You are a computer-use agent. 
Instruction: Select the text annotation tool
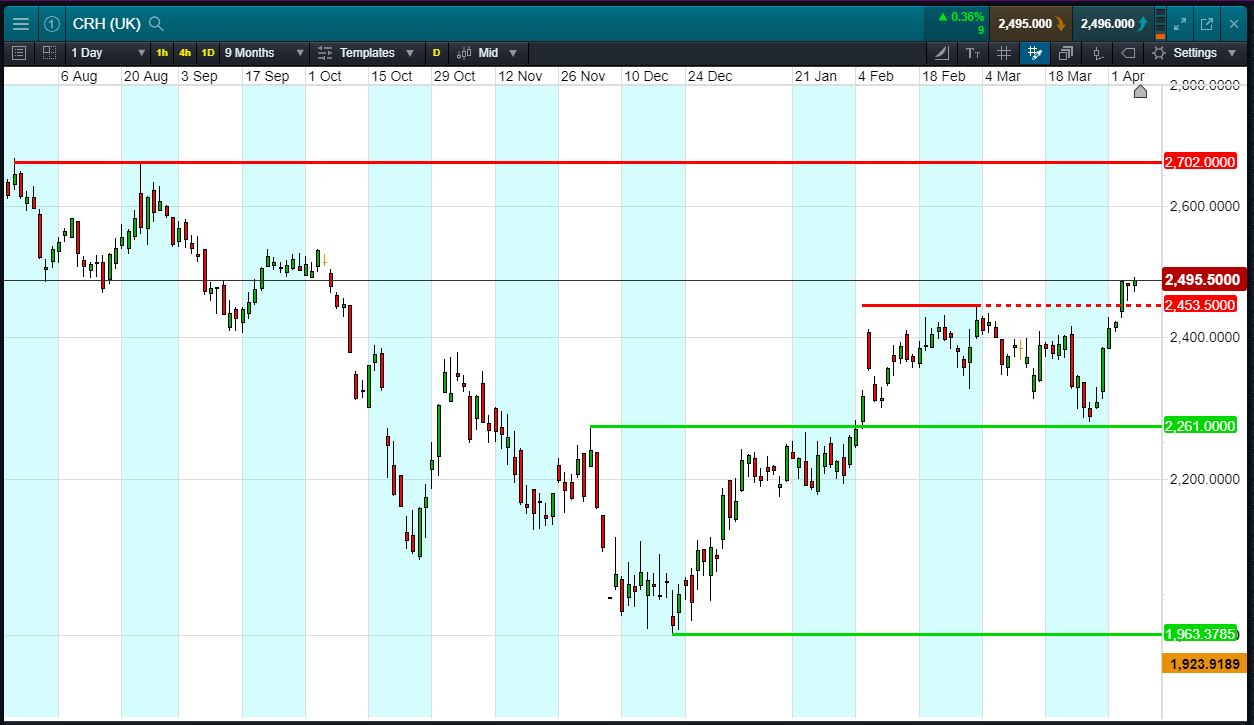(973, 53)
